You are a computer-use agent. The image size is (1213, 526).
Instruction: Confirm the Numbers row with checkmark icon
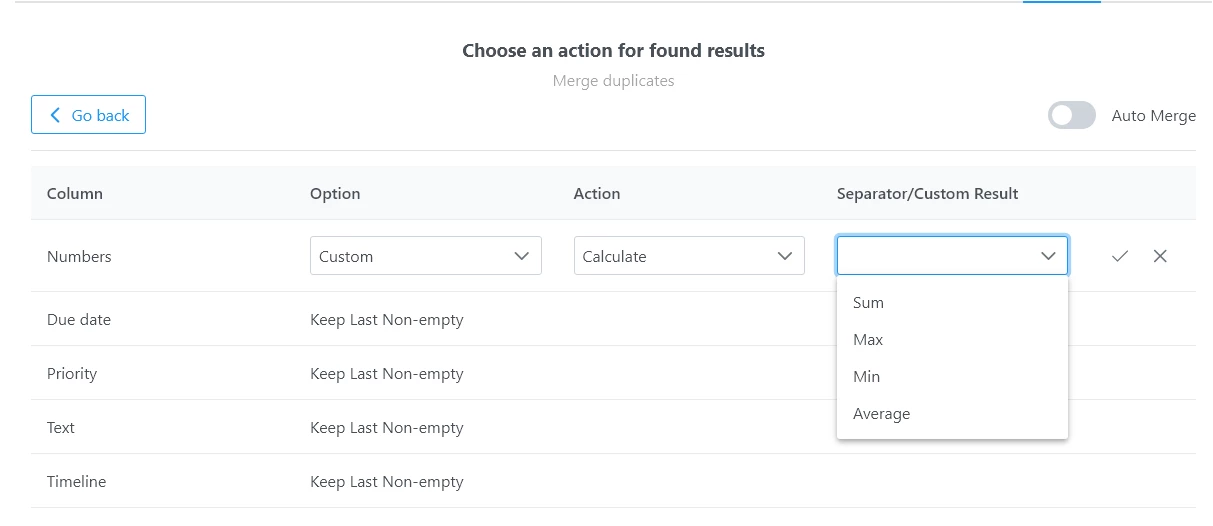(x=1120, y=256)
